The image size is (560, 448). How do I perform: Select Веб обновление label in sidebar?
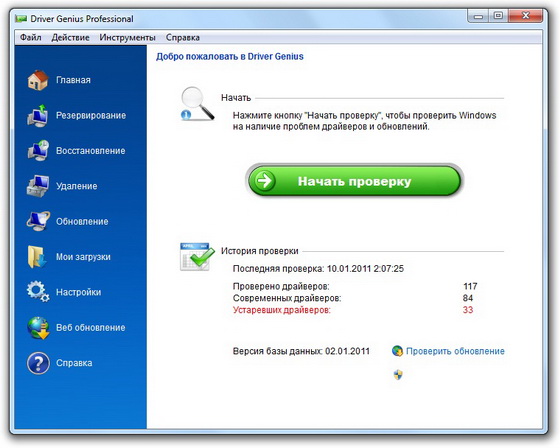pyautogui.click(x=91, y=328)
